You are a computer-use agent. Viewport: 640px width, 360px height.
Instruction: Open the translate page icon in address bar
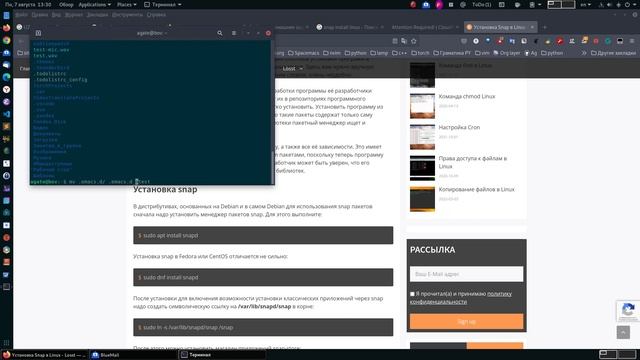coord(404,41)
